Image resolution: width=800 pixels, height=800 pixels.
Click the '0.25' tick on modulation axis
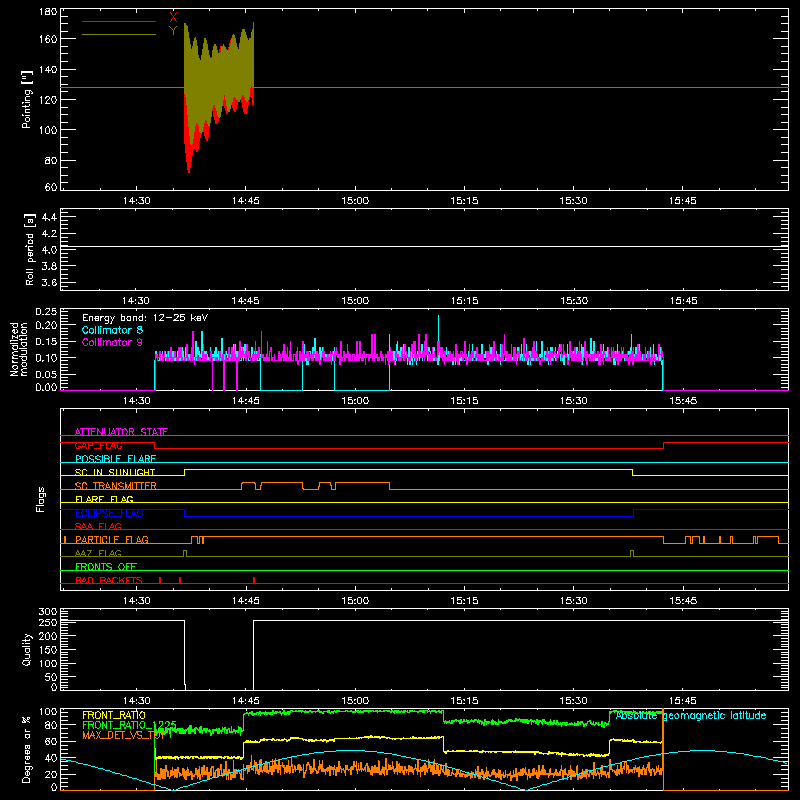pos(46,312)
